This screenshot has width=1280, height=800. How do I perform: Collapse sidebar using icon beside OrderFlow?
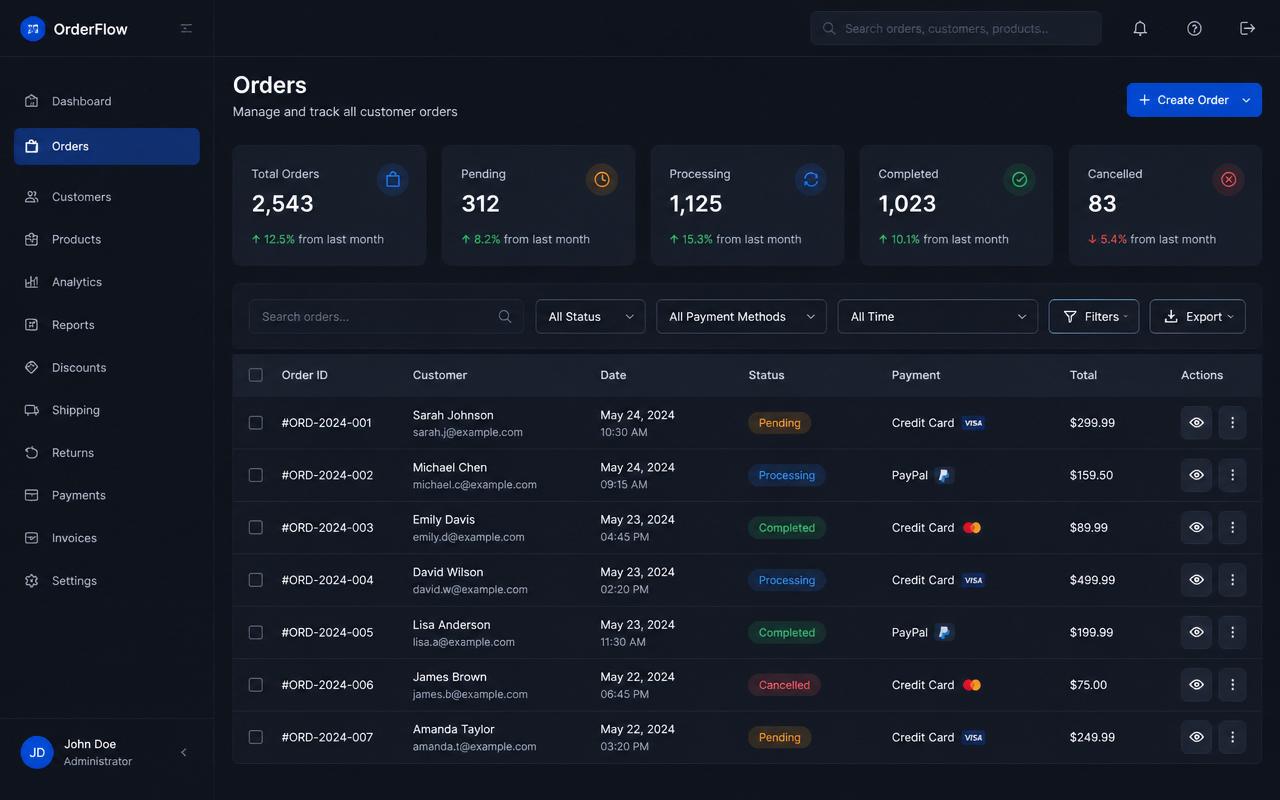click(186, 28)
